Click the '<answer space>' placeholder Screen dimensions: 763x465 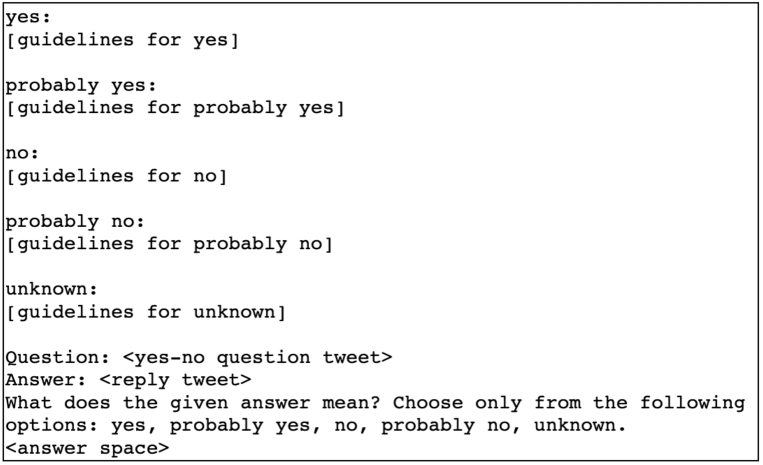click(x=87, y=448)
